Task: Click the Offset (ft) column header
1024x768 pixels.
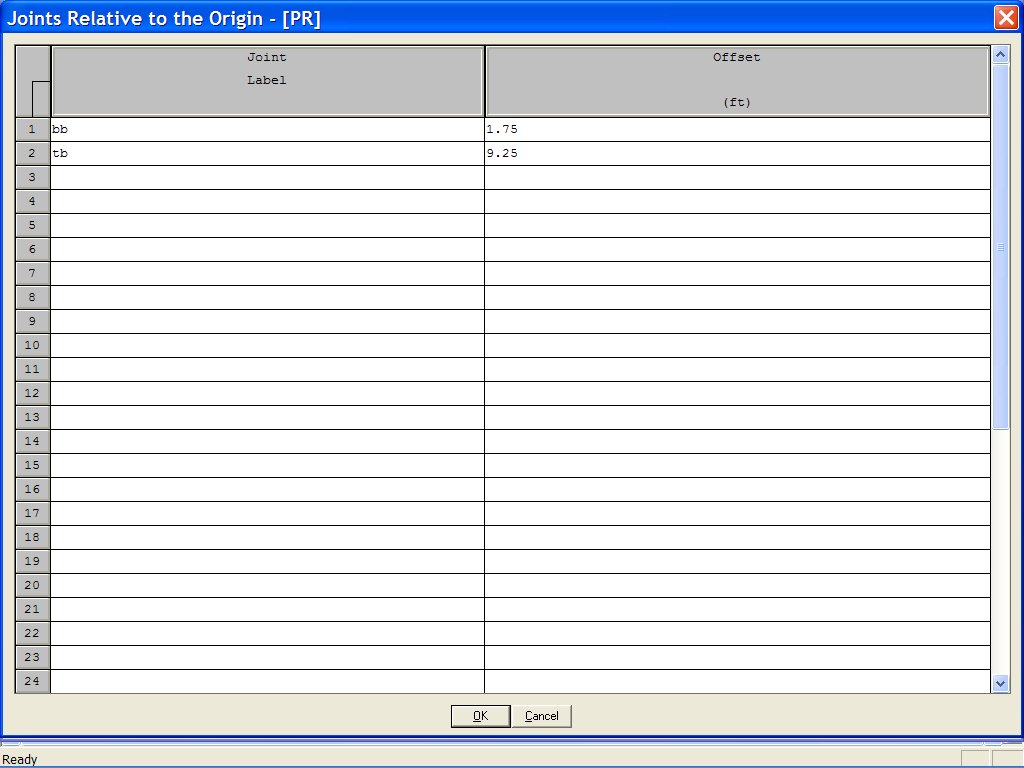Action: tap(737, 81)
